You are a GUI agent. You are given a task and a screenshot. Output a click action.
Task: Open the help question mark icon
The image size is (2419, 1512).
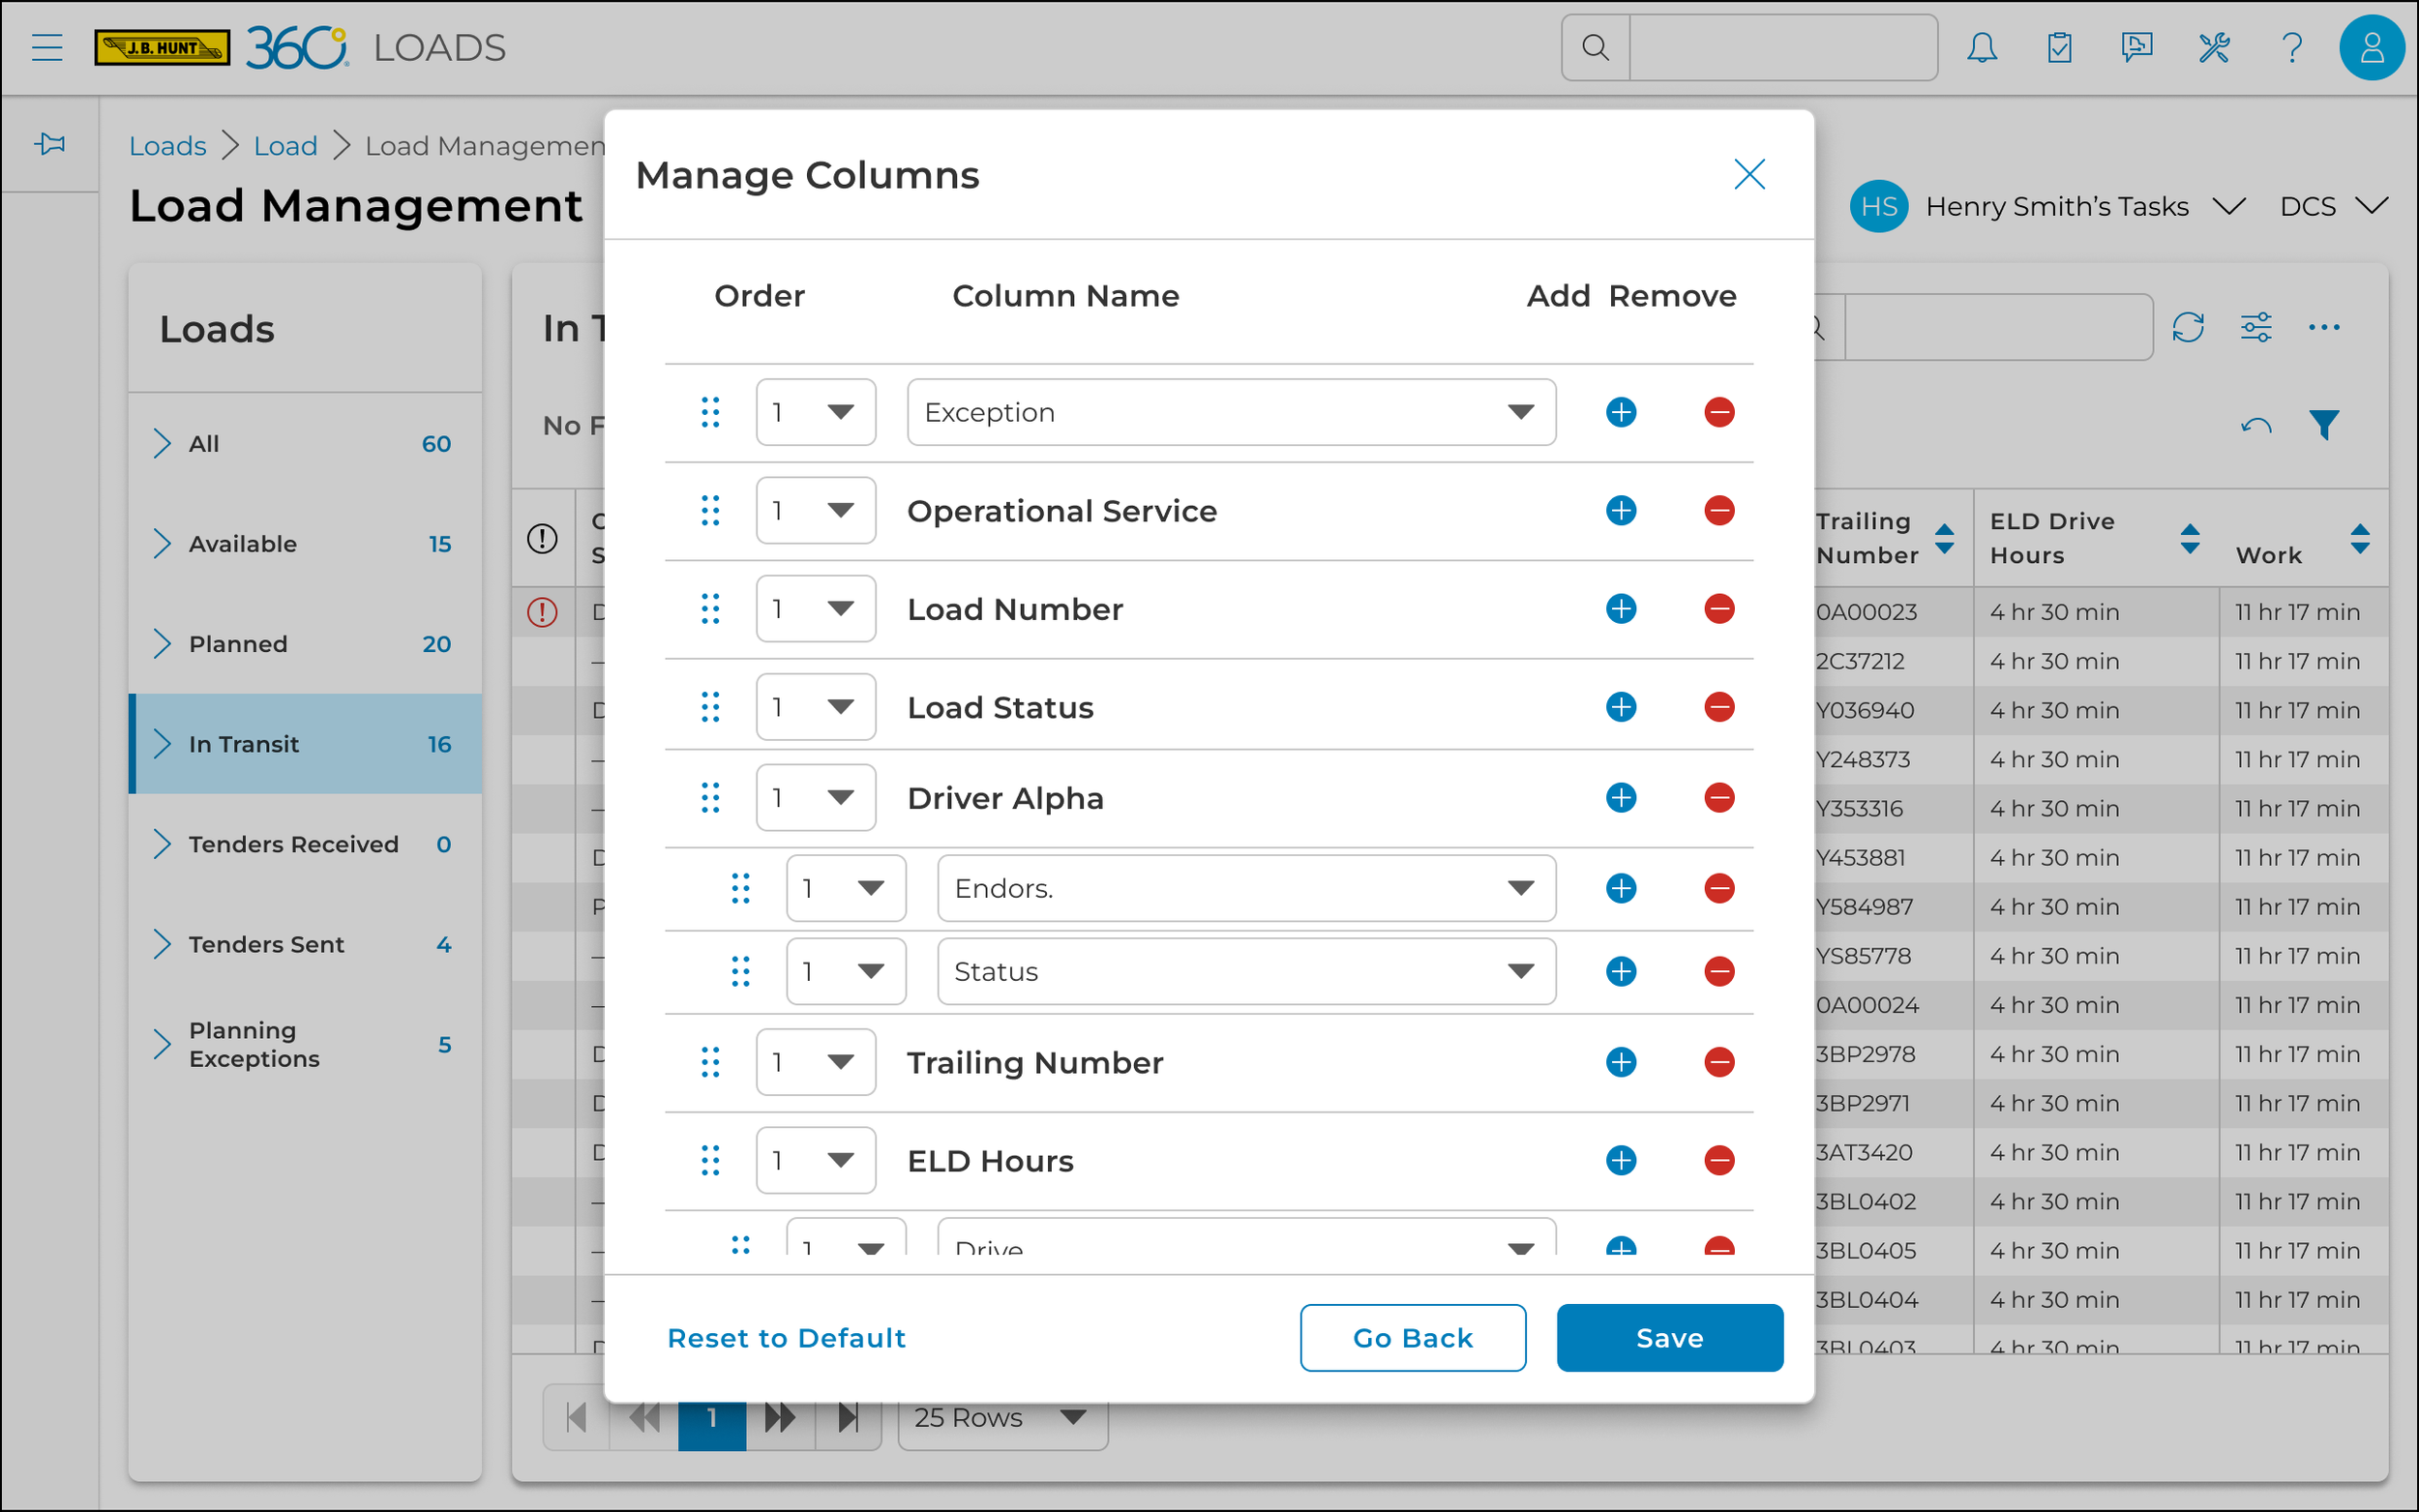(x=2292, y=47)
